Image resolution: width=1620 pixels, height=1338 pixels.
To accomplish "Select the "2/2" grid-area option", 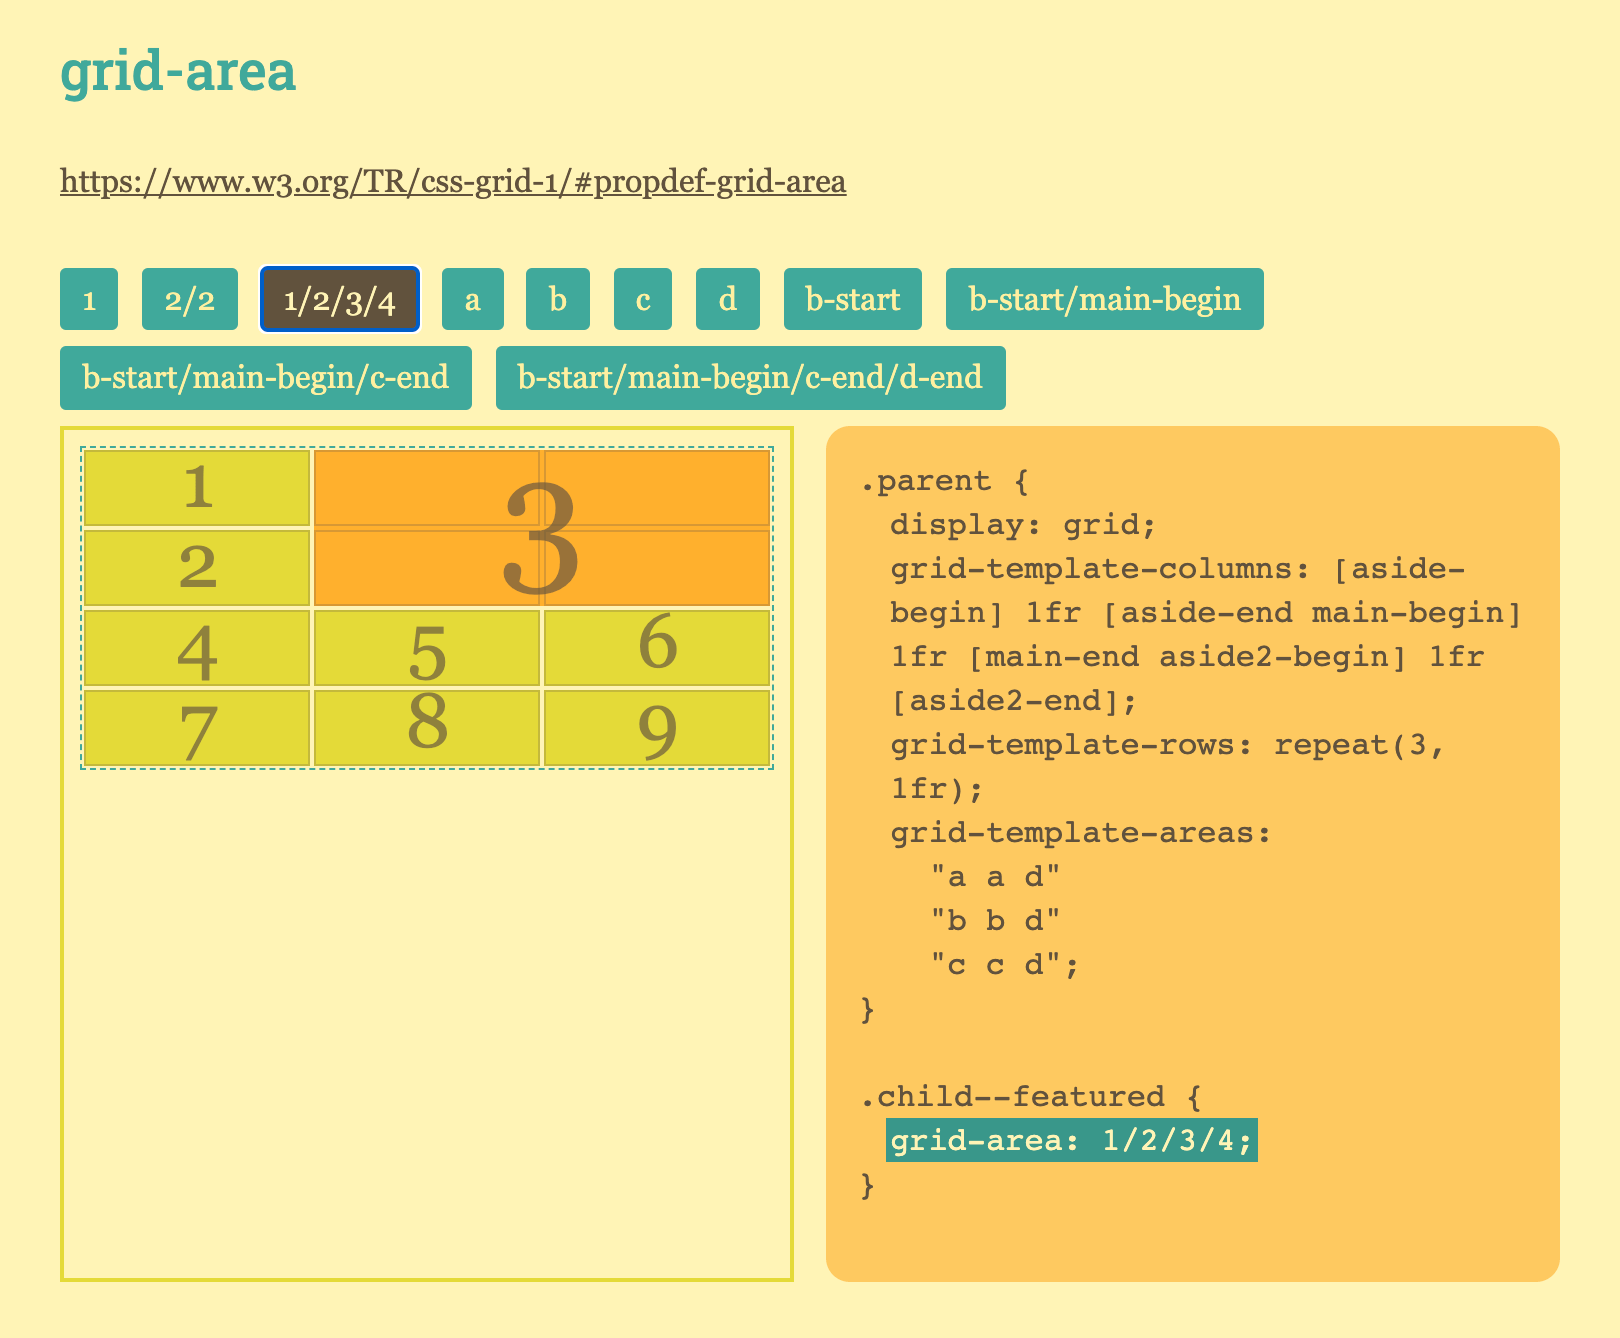I will [190, 298].
